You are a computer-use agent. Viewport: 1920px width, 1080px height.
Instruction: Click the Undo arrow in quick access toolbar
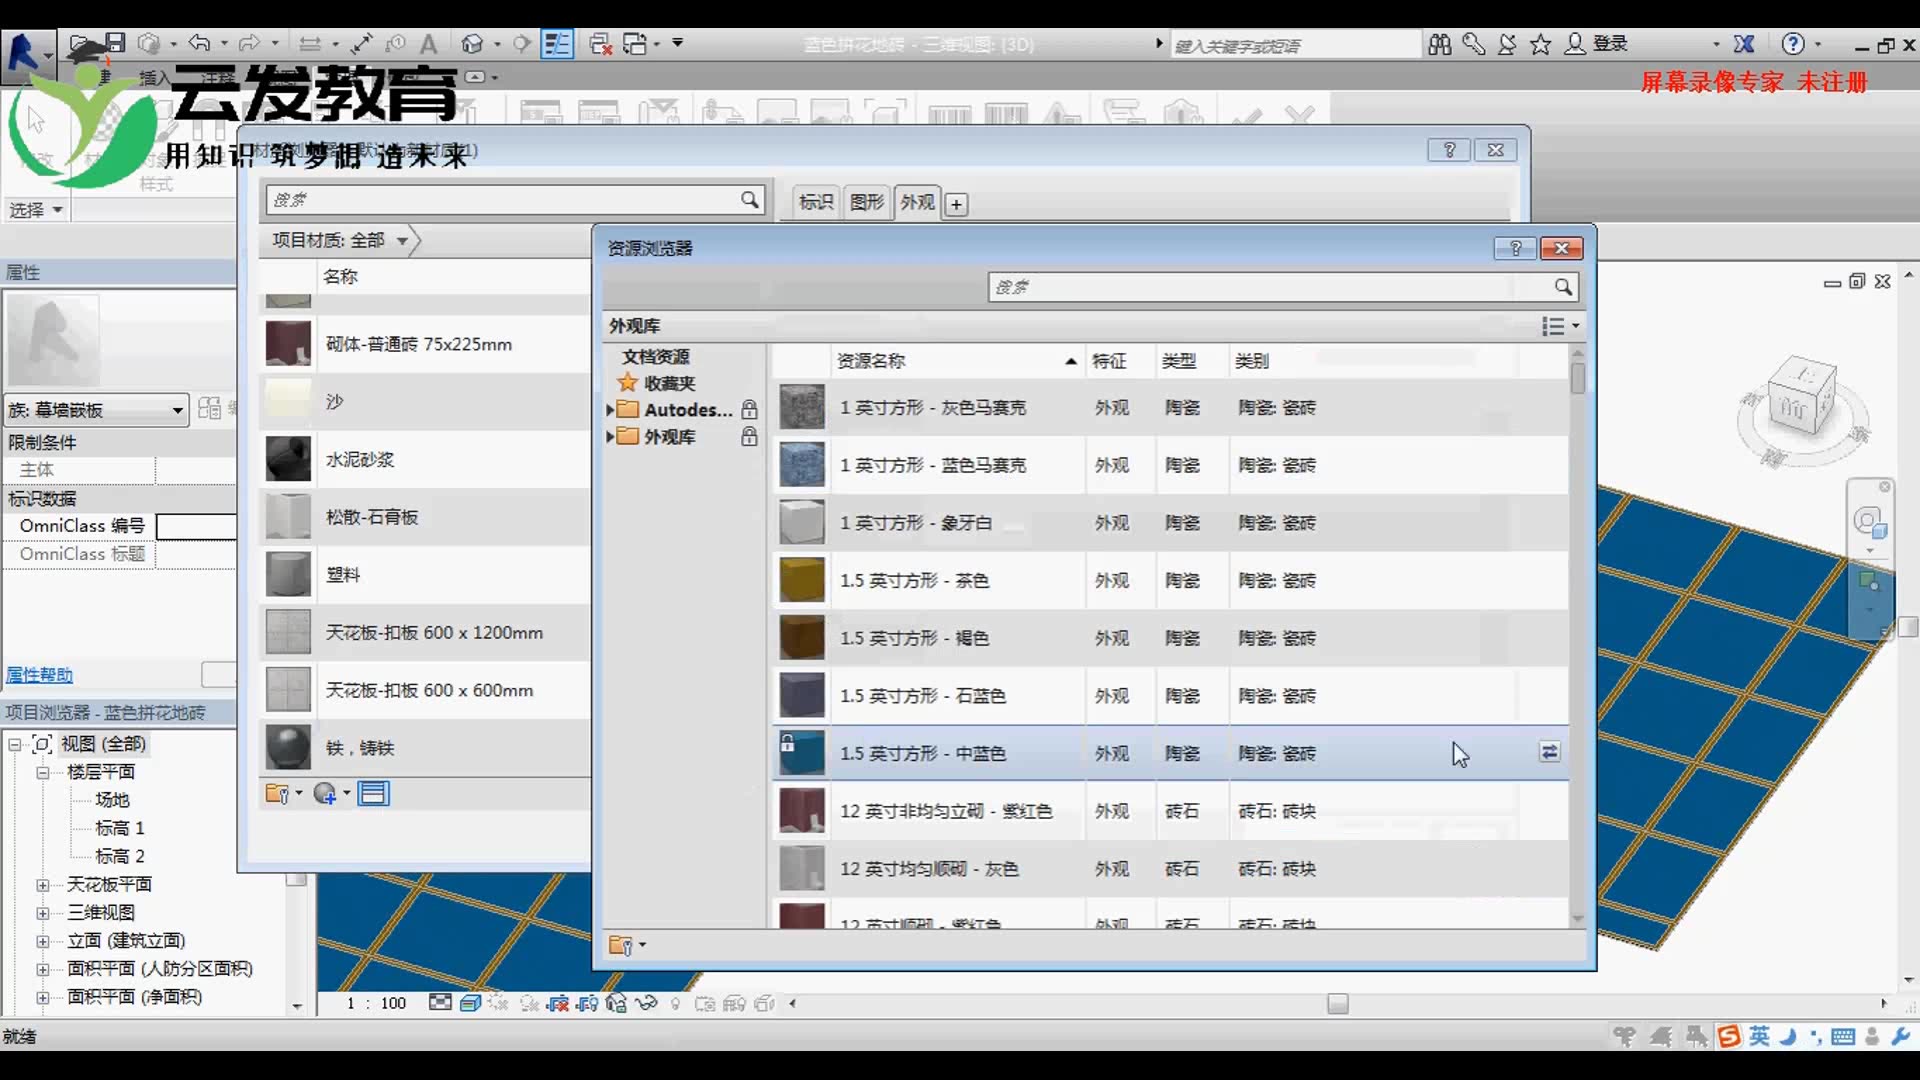coord(199,43)
